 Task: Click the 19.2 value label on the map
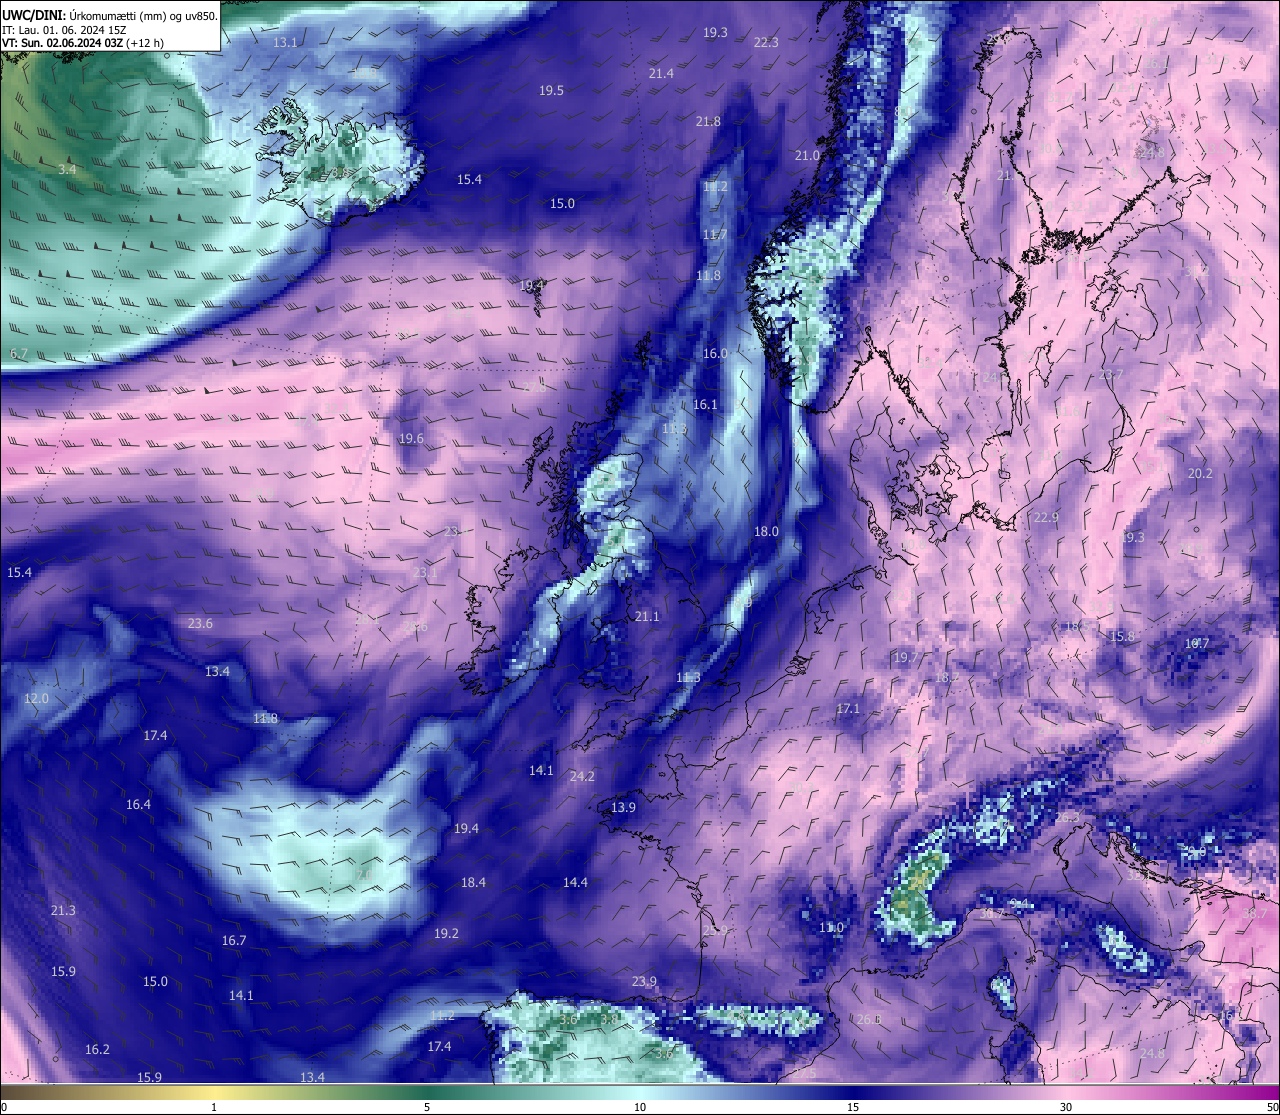pyautogui.click(x=446, y=933)
